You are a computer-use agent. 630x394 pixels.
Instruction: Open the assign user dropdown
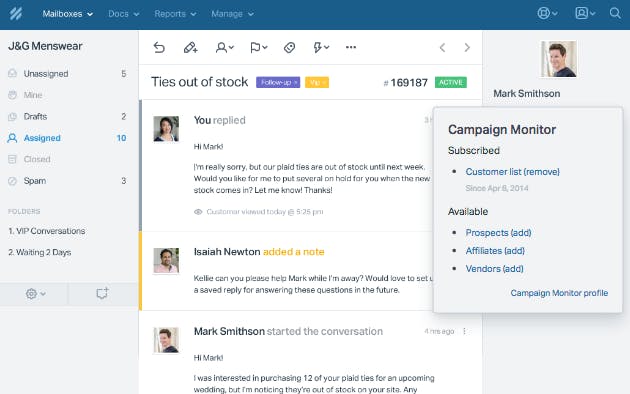coord(225,47)
